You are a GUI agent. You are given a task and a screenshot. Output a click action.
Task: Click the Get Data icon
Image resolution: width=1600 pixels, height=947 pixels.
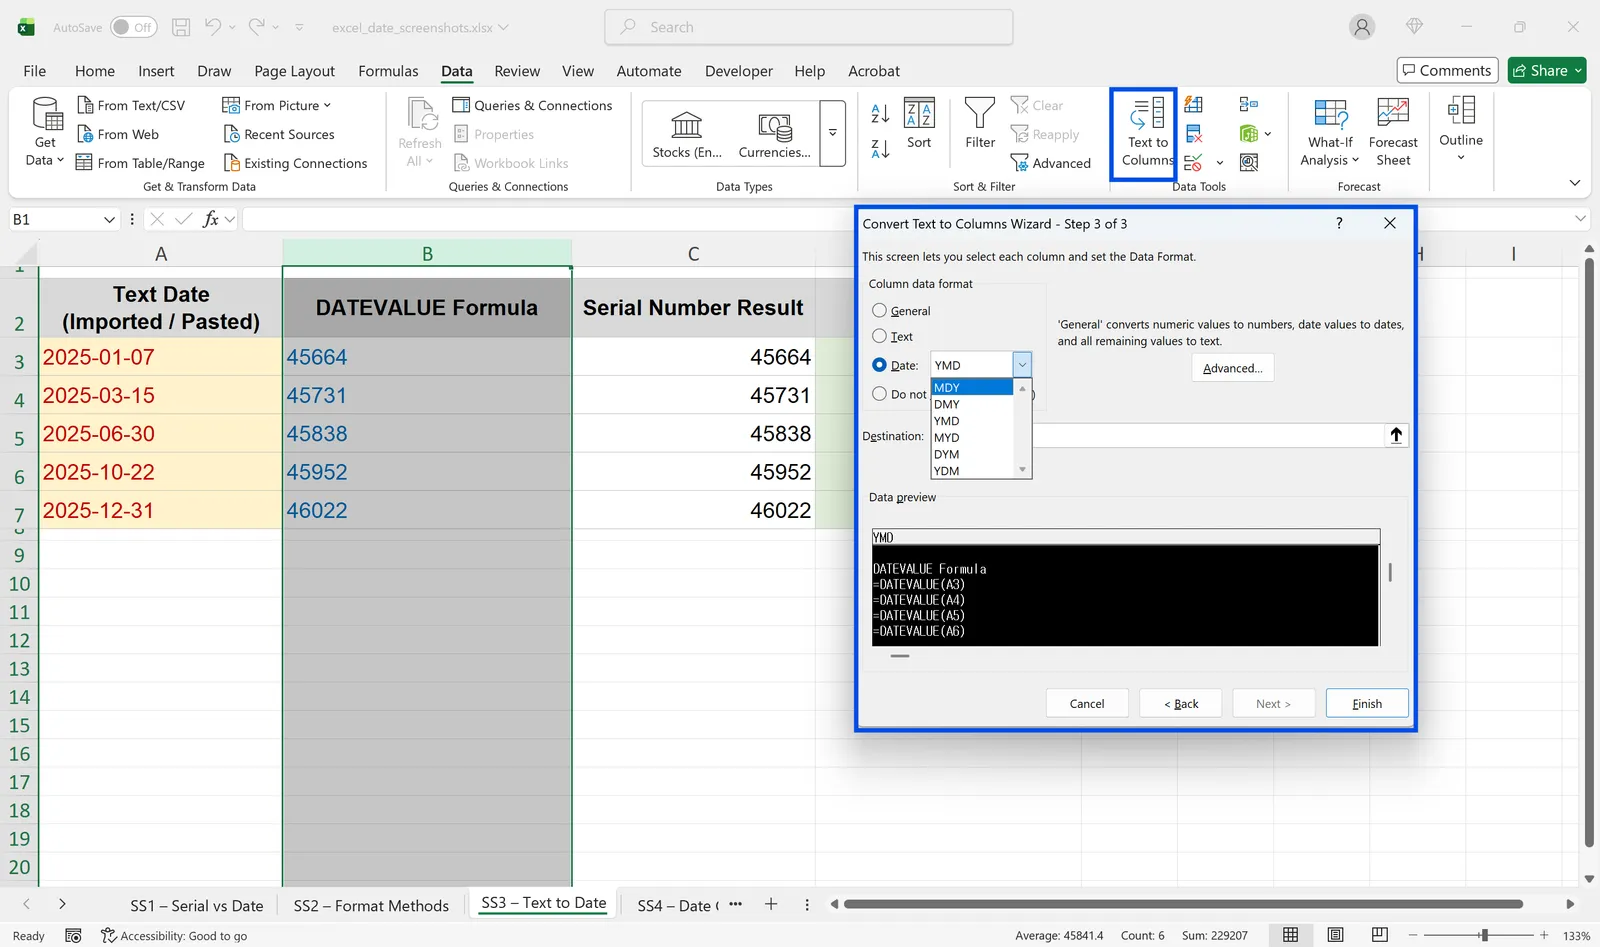[x=46, y=114]
